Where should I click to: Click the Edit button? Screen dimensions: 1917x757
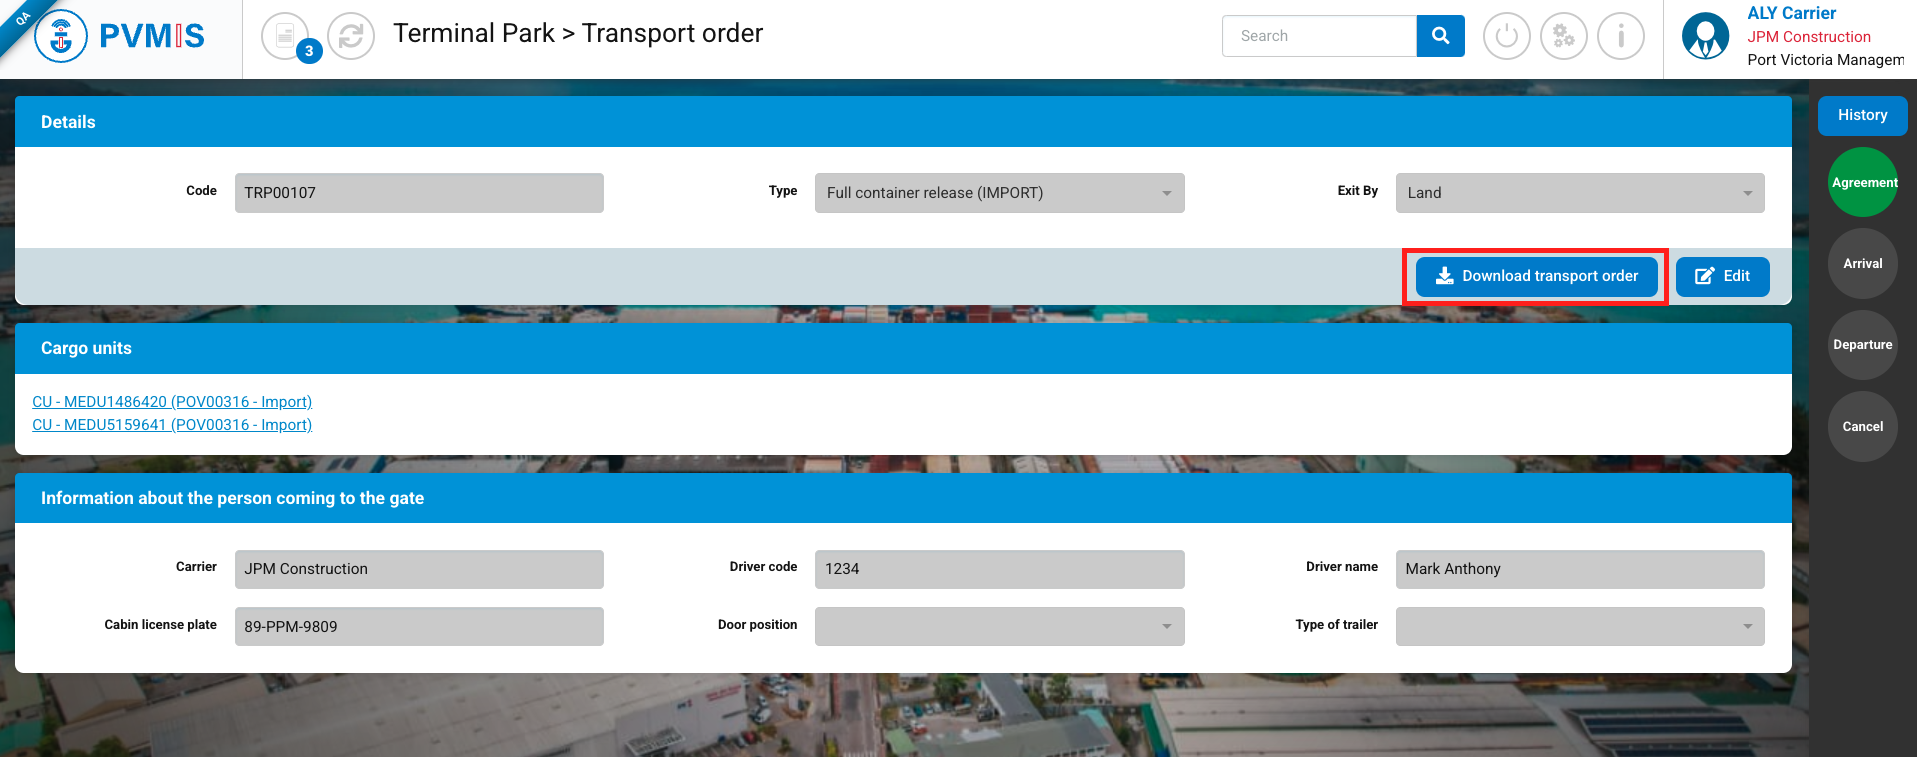pos(1722,276)
